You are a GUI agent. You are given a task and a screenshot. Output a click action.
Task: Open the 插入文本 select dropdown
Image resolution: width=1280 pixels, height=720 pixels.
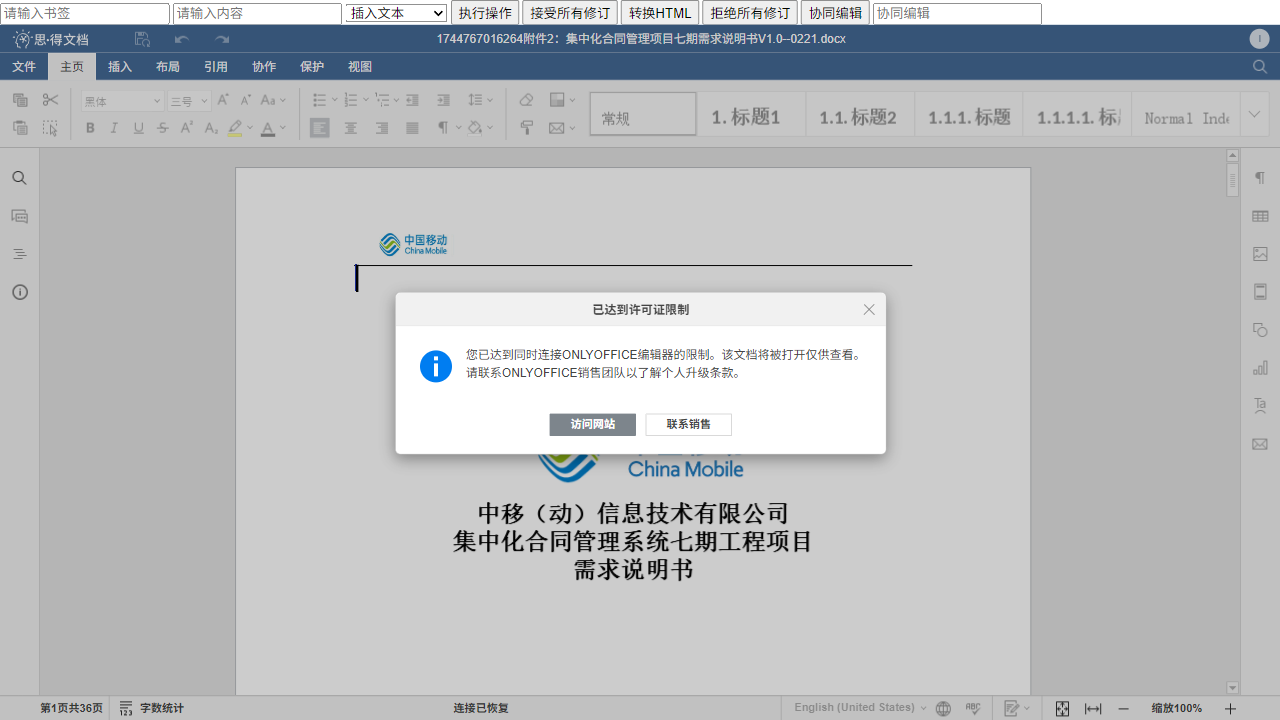click(x=396, y=13)
